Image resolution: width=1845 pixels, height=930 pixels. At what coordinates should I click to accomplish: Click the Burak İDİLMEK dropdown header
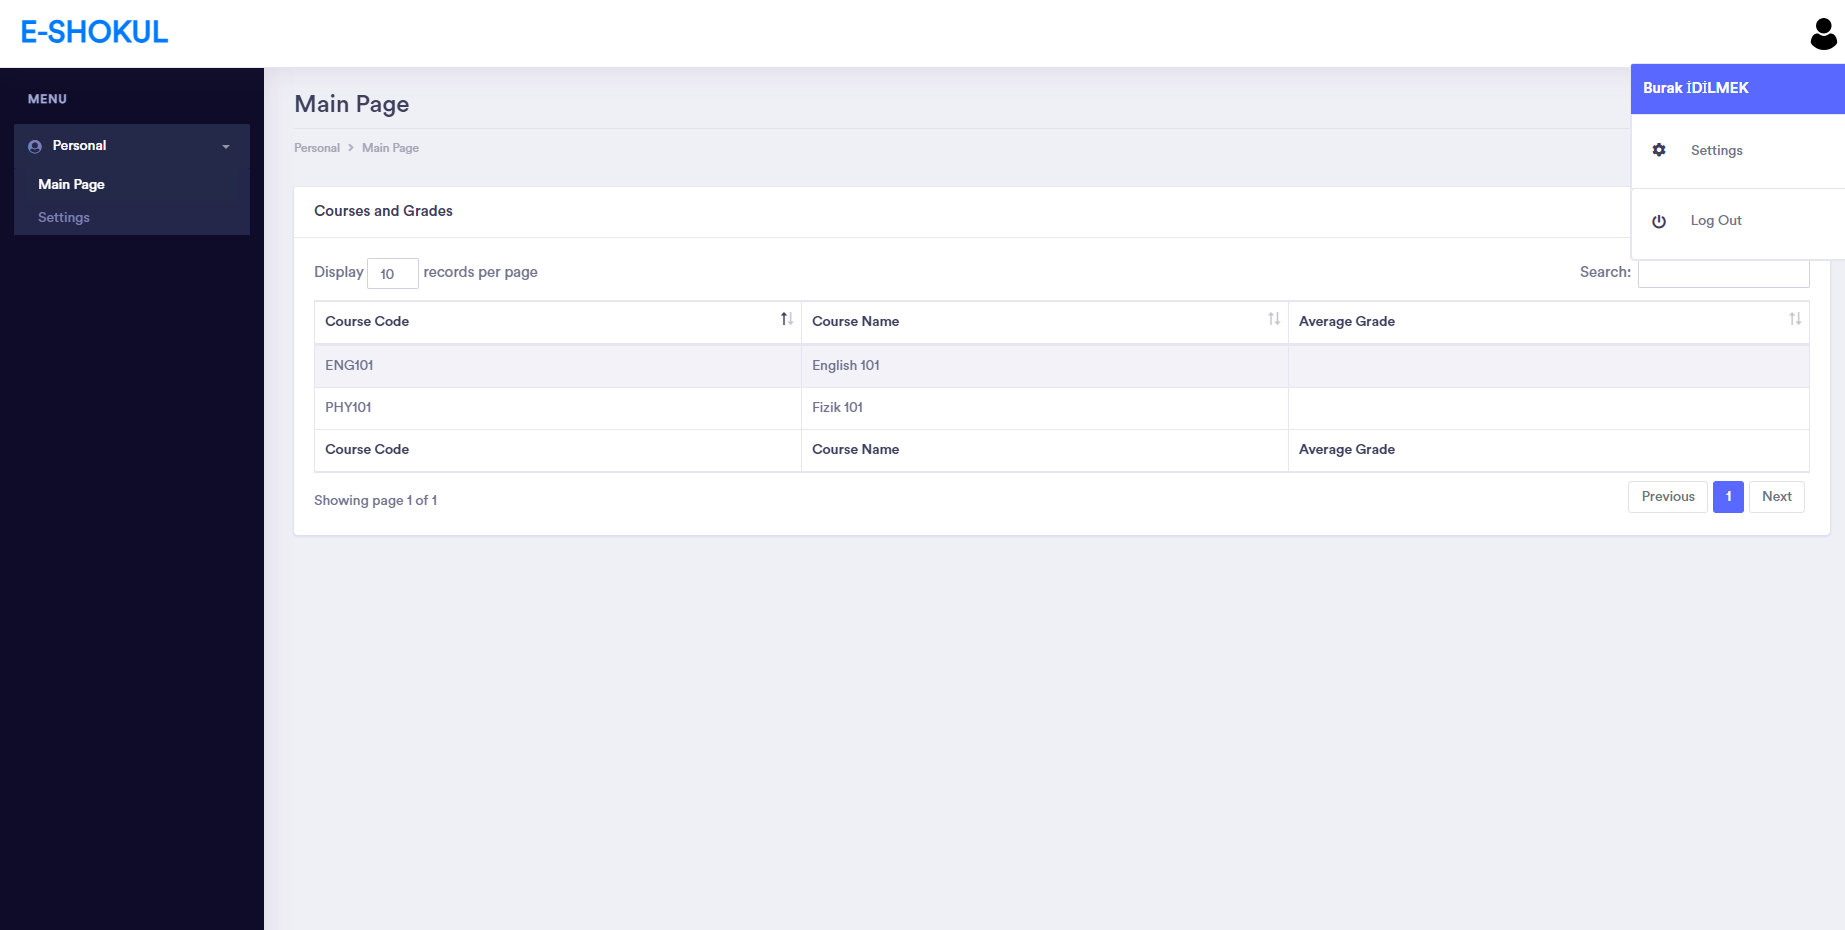click(1738, 89)
